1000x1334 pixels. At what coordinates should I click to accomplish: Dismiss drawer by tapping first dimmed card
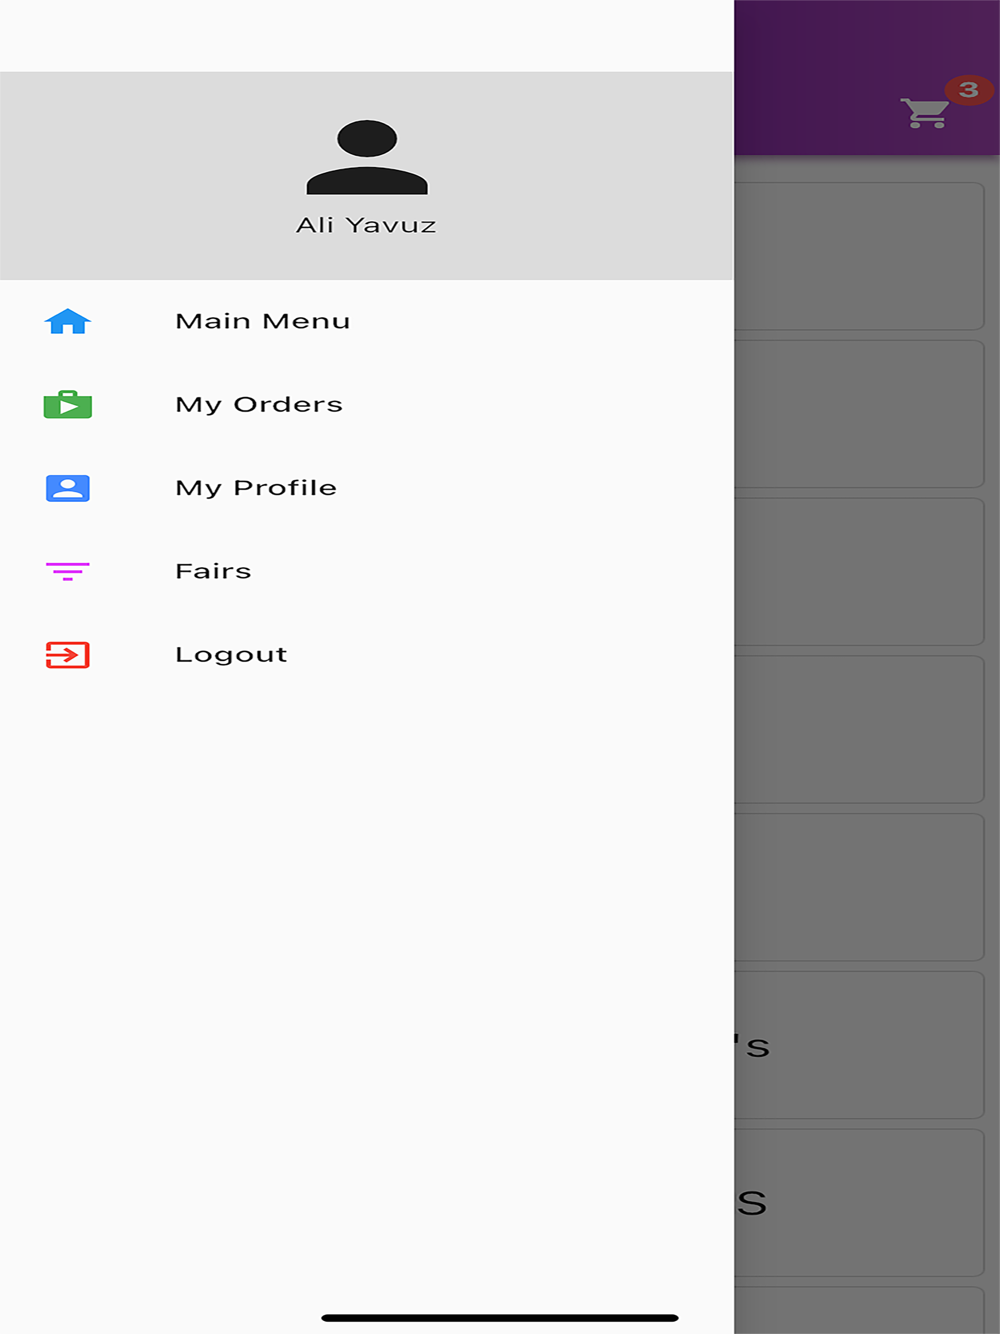coord(860,256)
